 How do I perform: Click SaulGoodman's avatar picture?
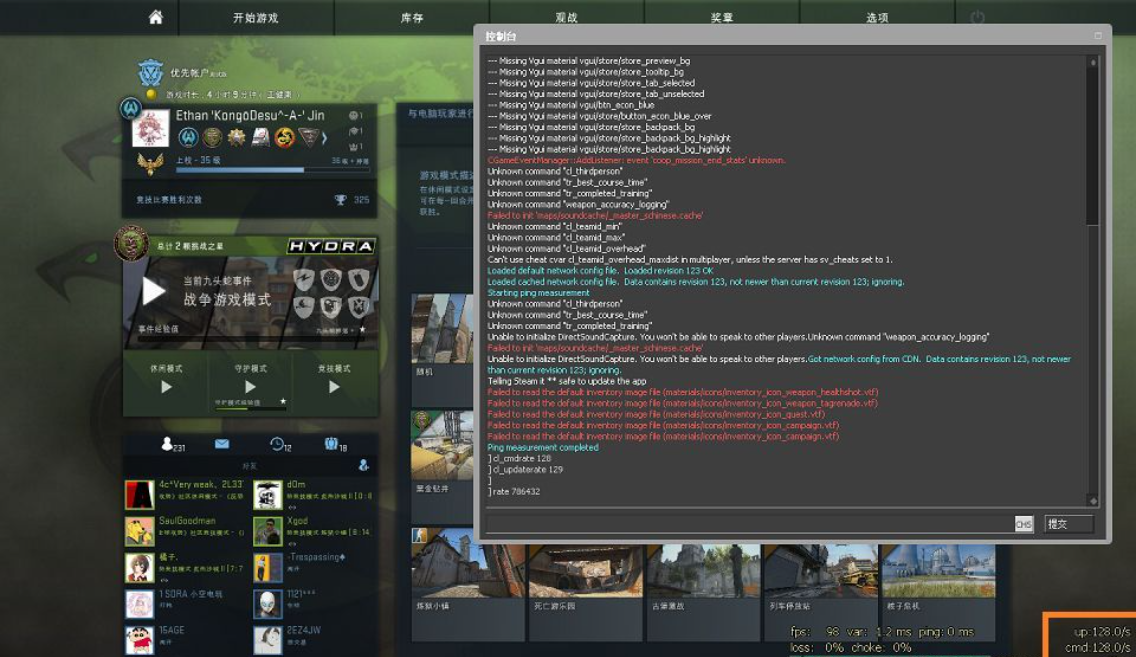139,532
